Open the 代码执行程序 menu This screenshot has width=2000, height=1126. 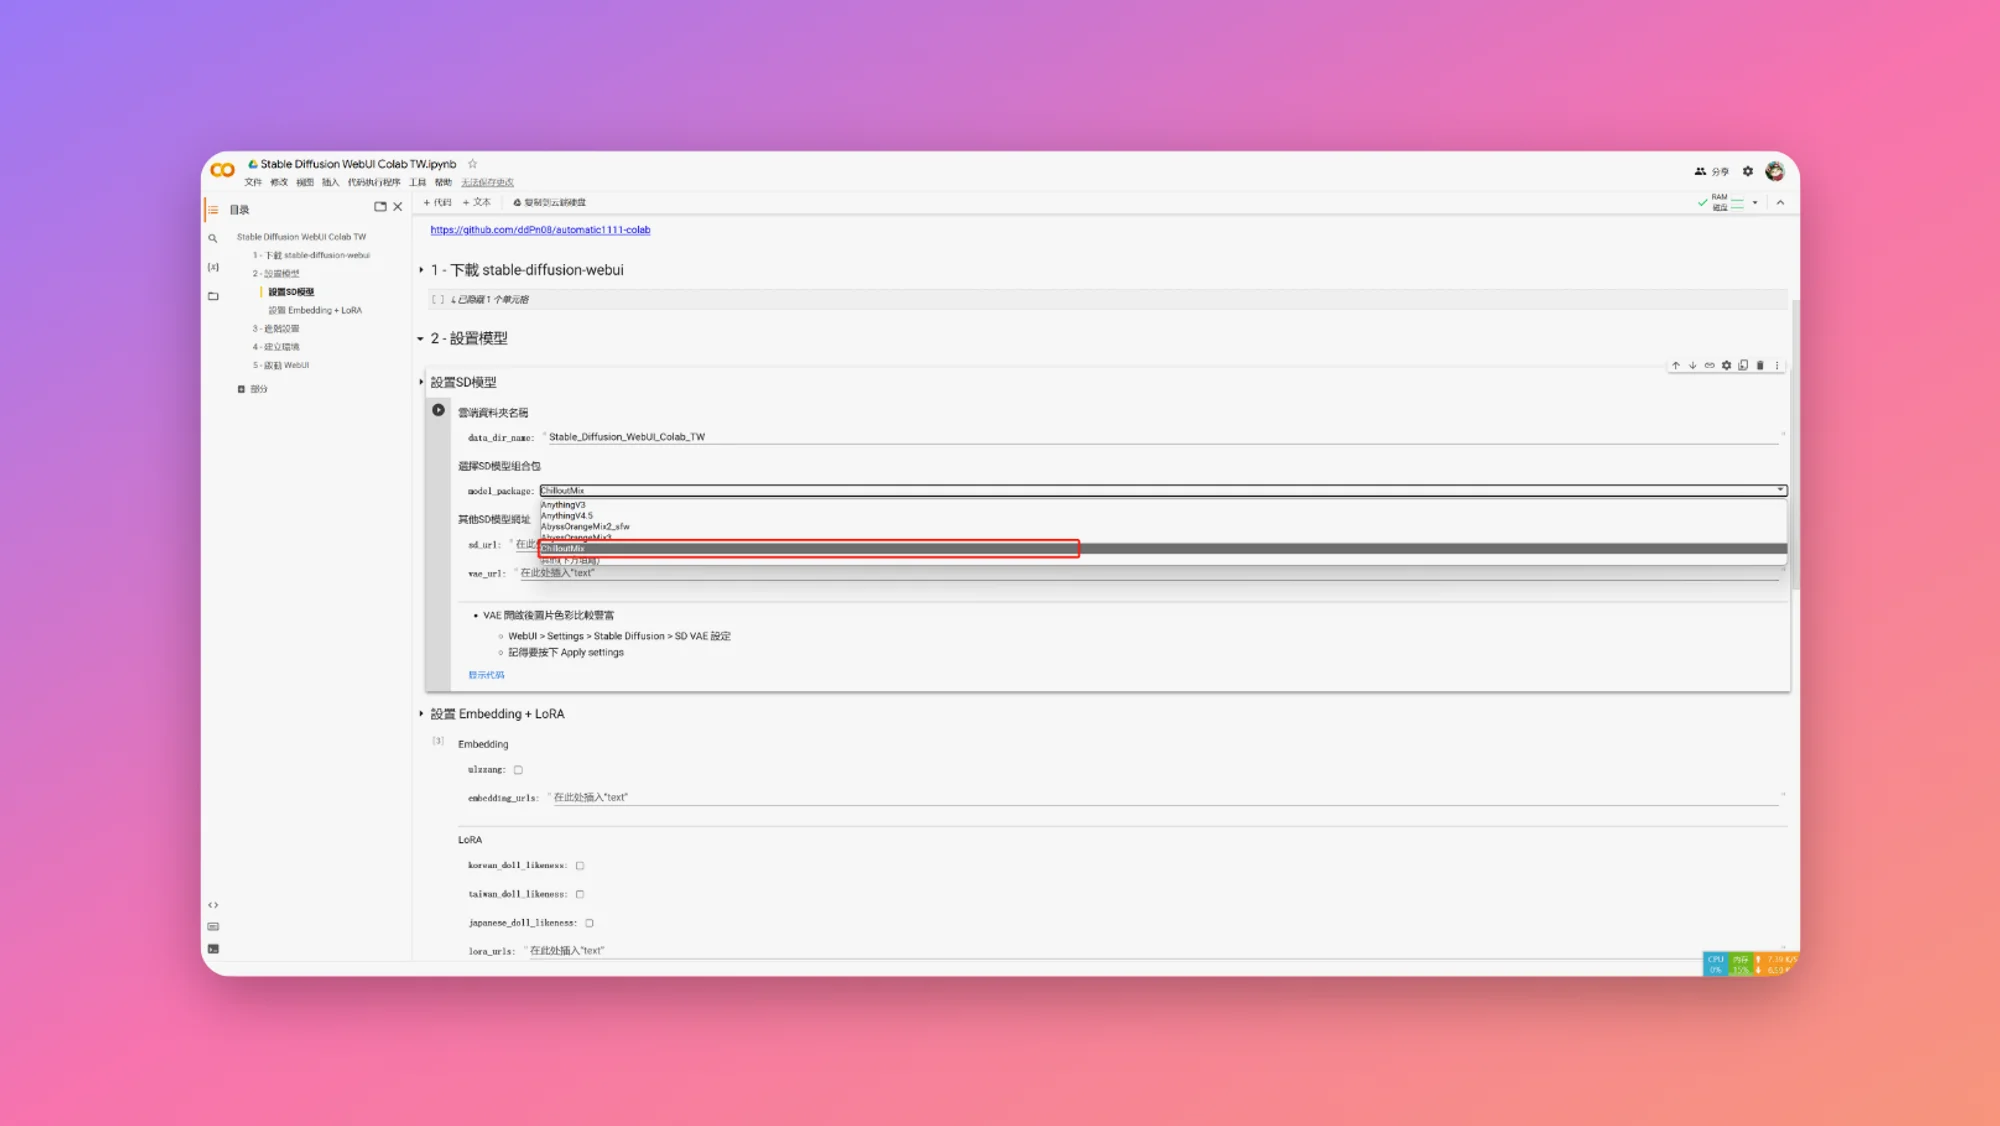374,183
